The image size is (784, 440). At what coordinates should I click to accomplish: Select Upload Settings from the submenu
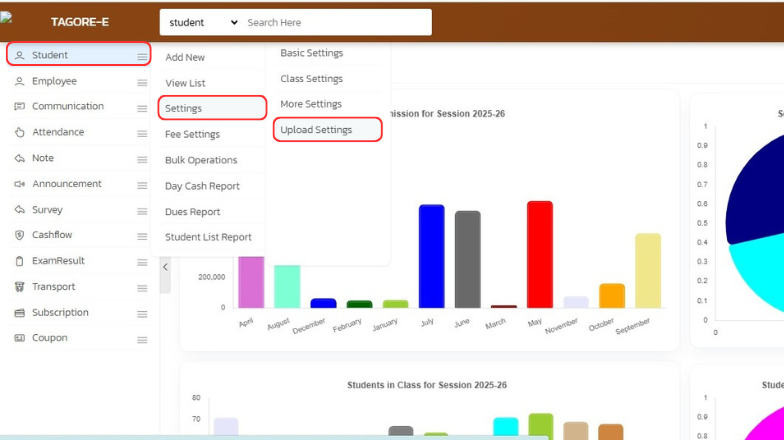[316, 130]
